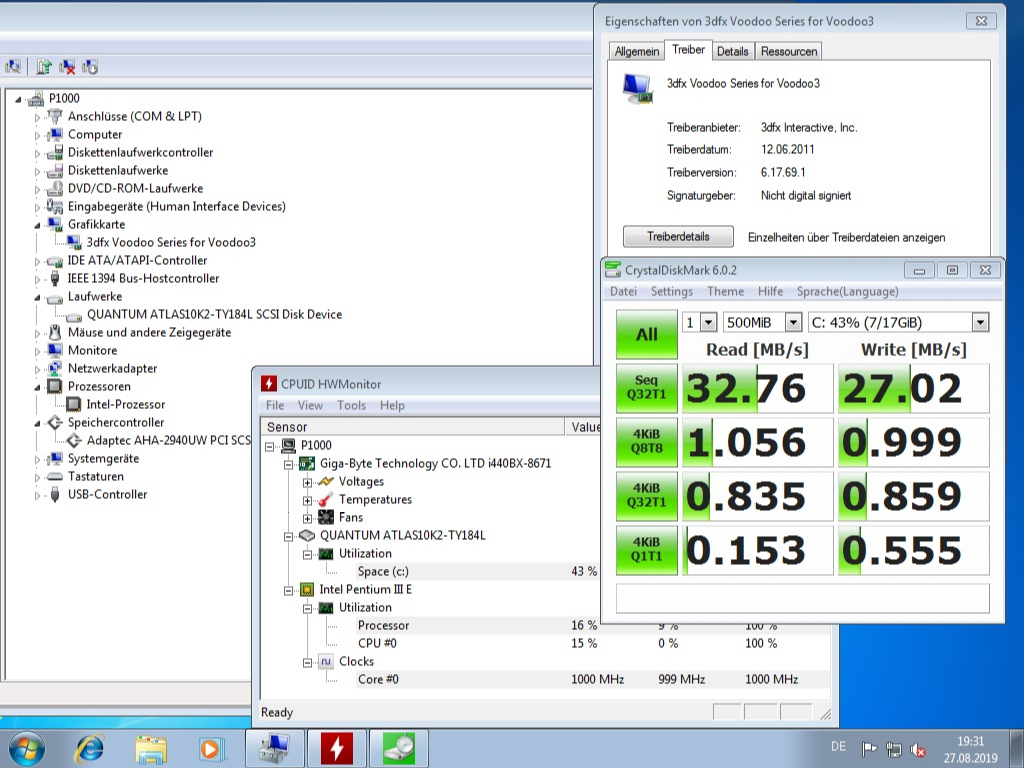This screenshot has width=1024, height=768.
Task: Click the Tastaturen category icon
Action: (55, 476)
